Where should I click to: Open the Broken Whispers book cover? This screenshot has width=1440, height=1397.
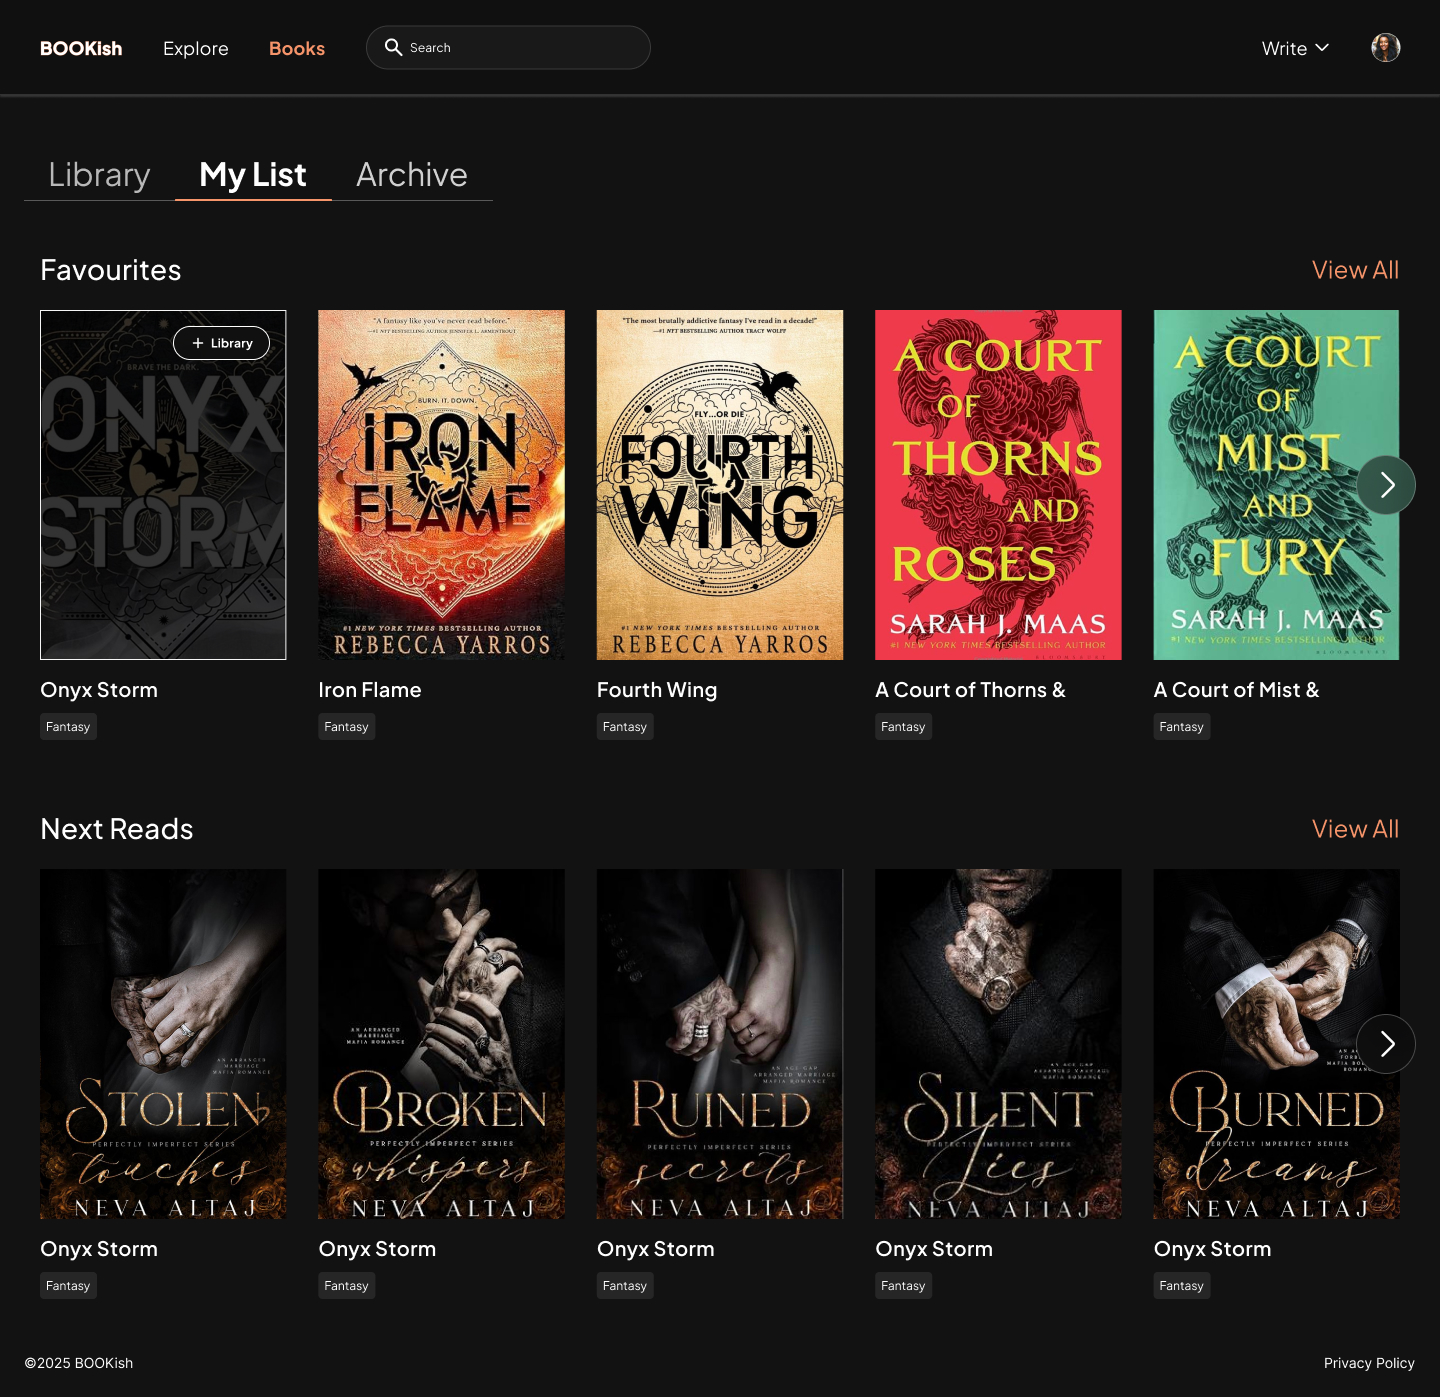441,1044
